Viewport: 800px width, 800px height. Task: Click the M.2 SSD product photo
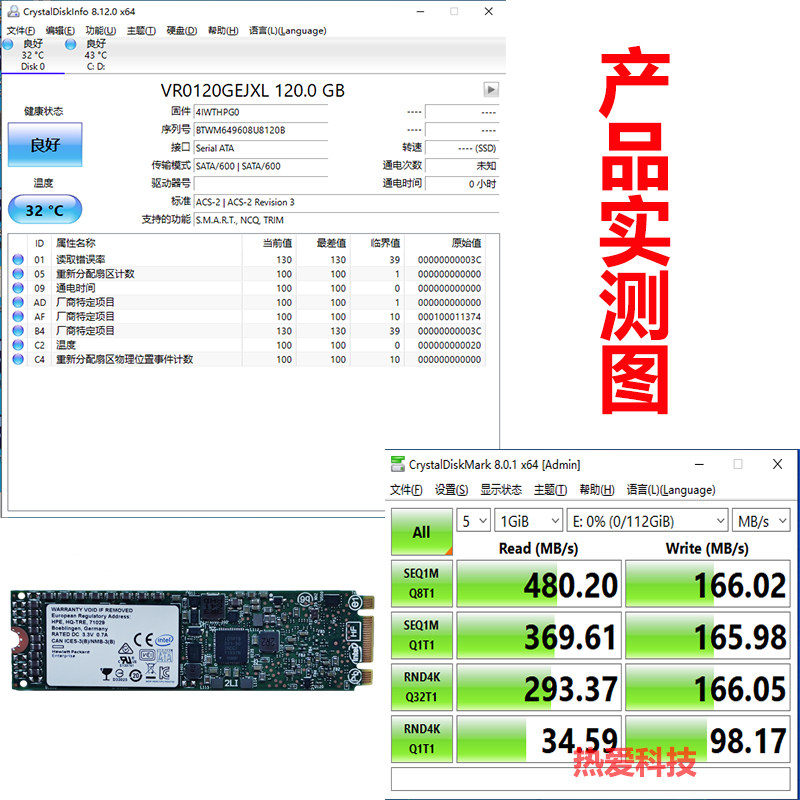point(193,640)
